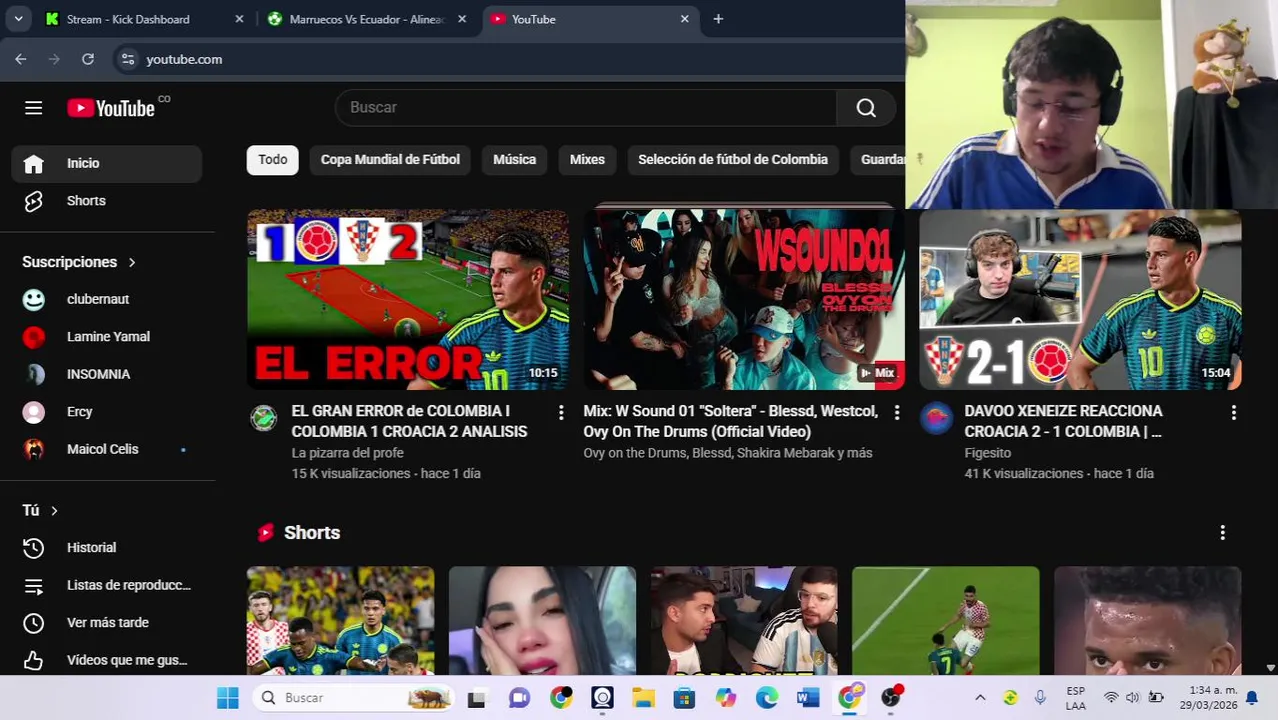
Task: Click La pizarra del profe channel name
Action: pyautogui.click(x=347, y=453)
